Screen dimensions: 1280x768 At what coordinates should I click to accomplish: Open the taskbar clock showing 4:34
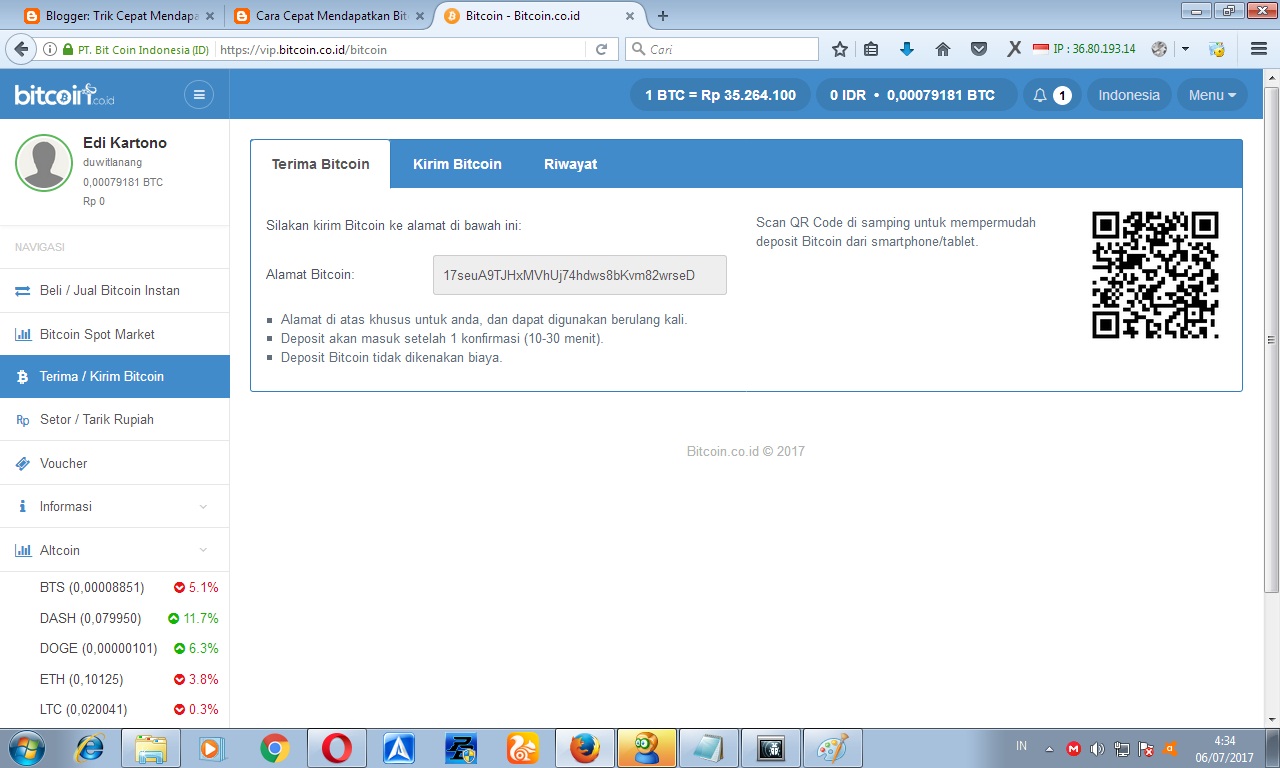[1224, 748]
